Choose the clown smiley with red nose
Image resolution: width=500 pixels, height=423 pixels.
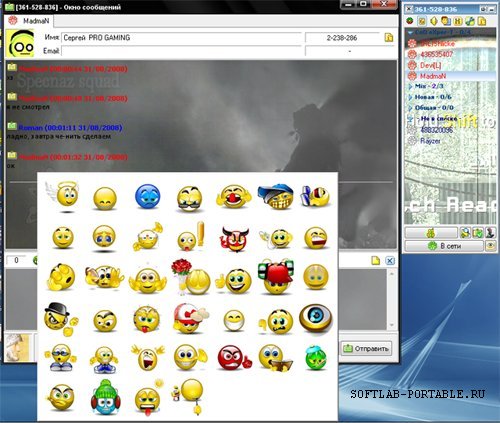pyautogui.click(x=234, y=197)
